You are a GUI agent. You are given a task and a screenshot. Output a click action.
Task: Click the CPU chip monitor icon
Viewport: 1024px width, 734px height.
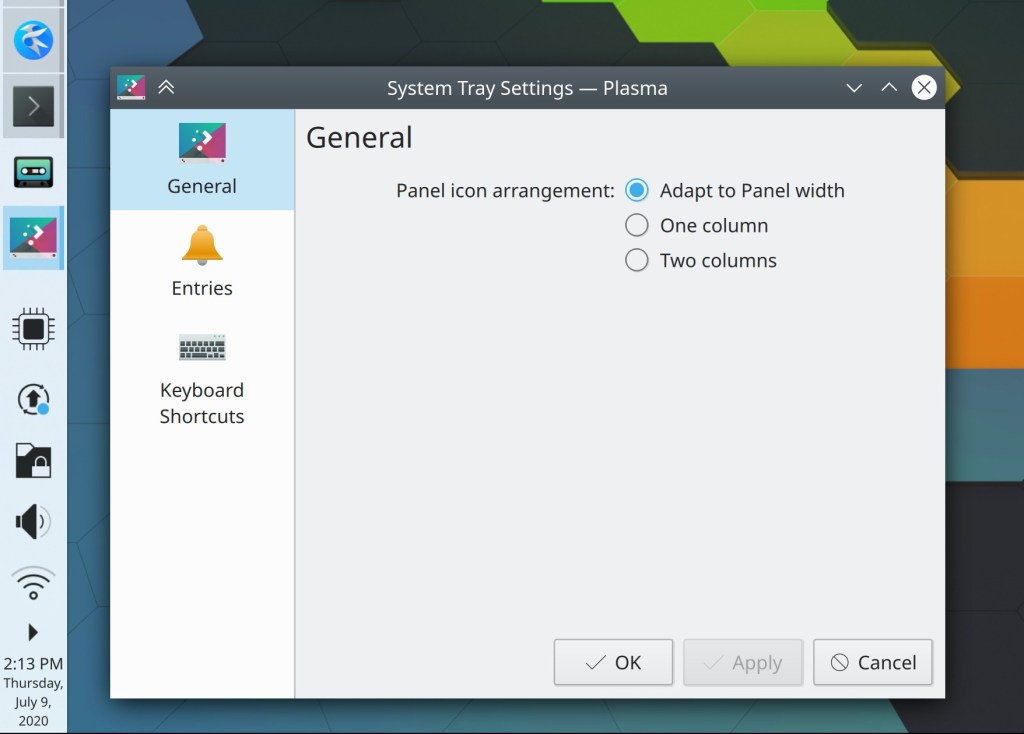33,329
